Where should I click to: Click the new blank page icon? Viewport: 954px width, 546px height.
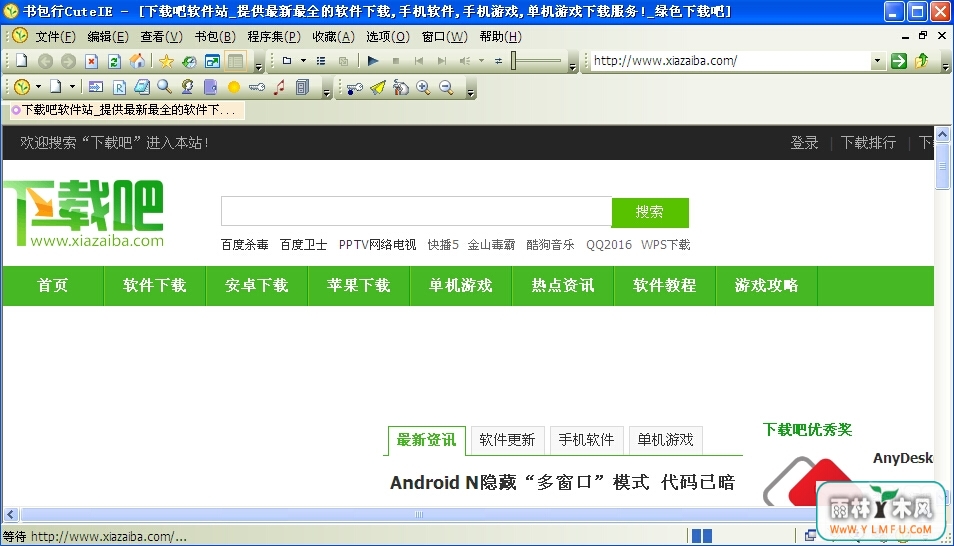click(x=22, y=61)
